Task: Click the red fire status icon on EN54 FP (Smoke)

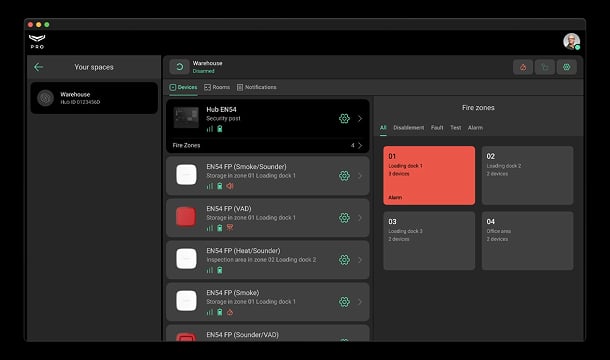Action: click(x=230, y=312)
